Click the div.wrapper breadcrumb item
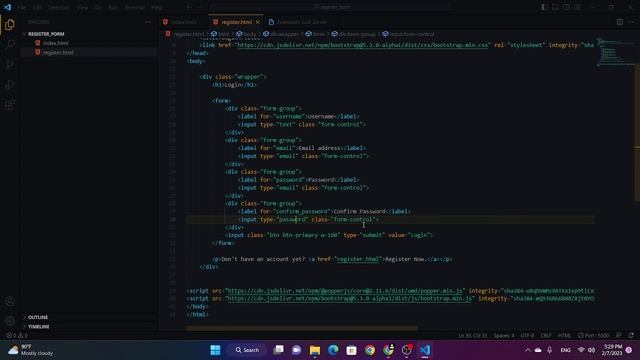This screenshot has height=360, width=640. (281, 34)
